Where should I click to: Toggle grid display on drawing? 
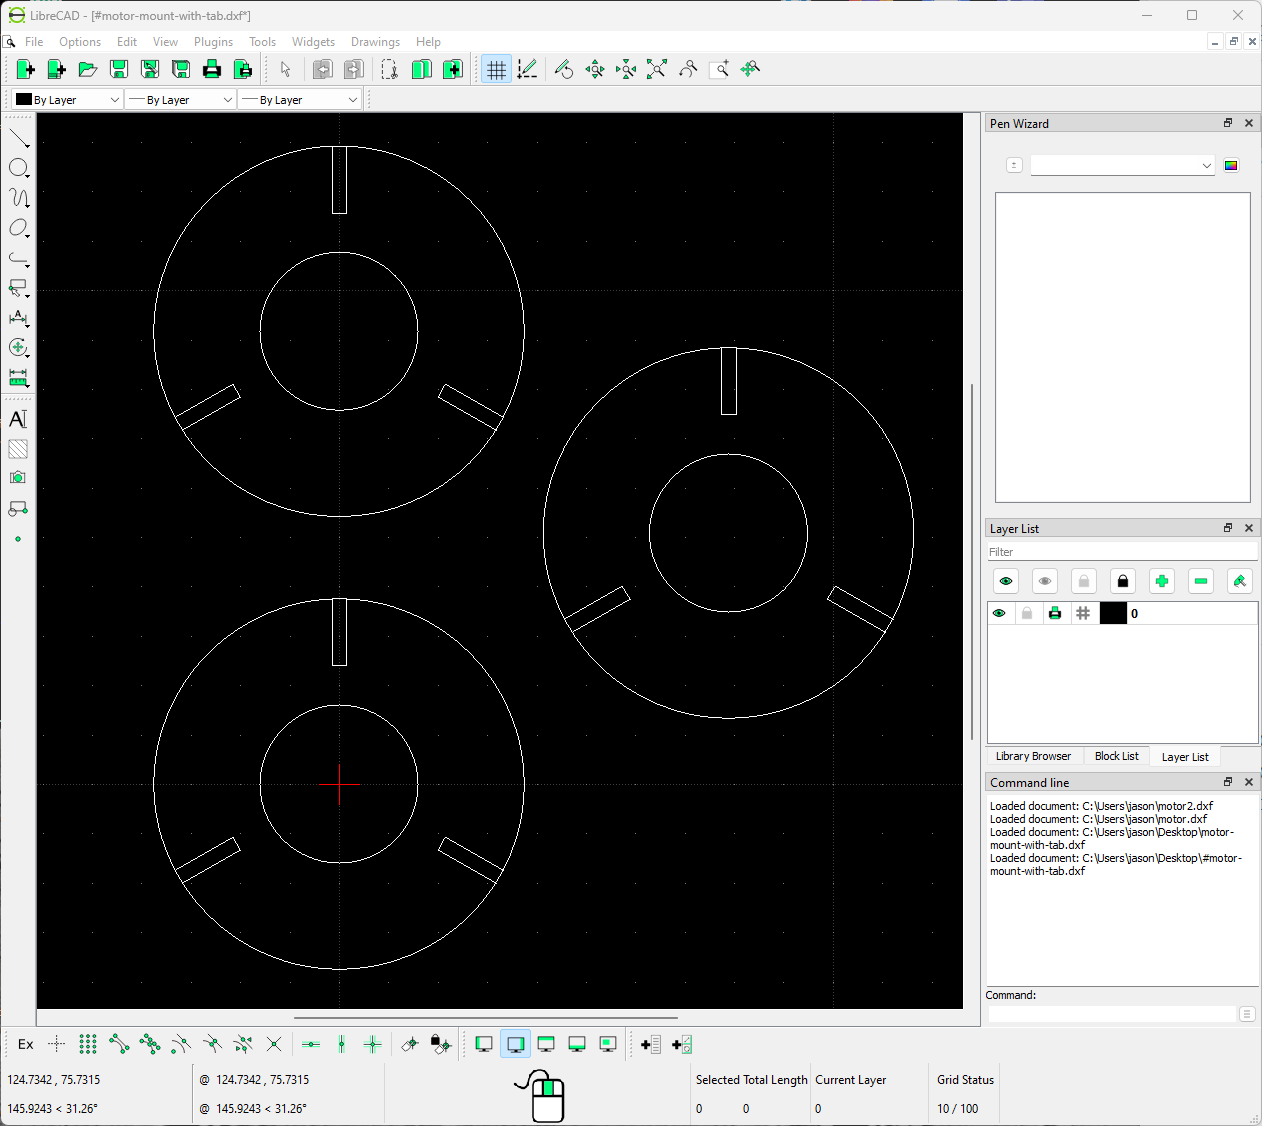[x=496, y=69]
